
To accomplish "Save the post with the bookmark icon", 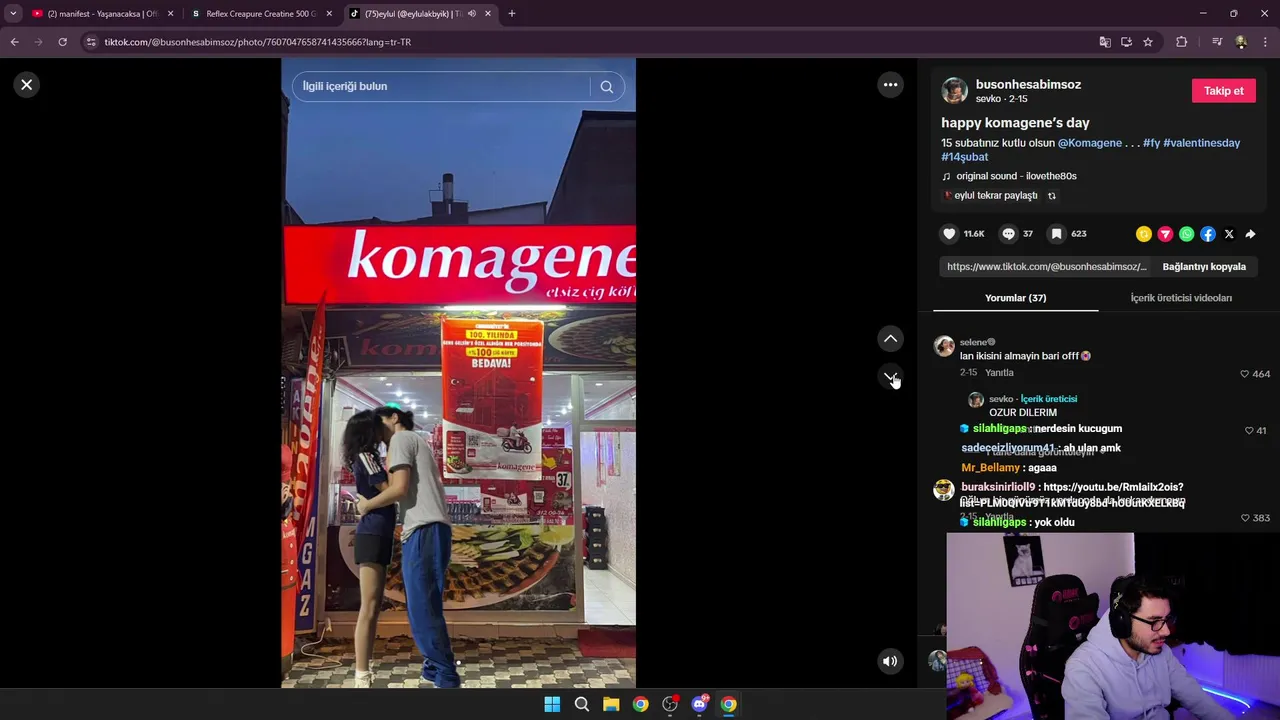I will pos(1056,234).
